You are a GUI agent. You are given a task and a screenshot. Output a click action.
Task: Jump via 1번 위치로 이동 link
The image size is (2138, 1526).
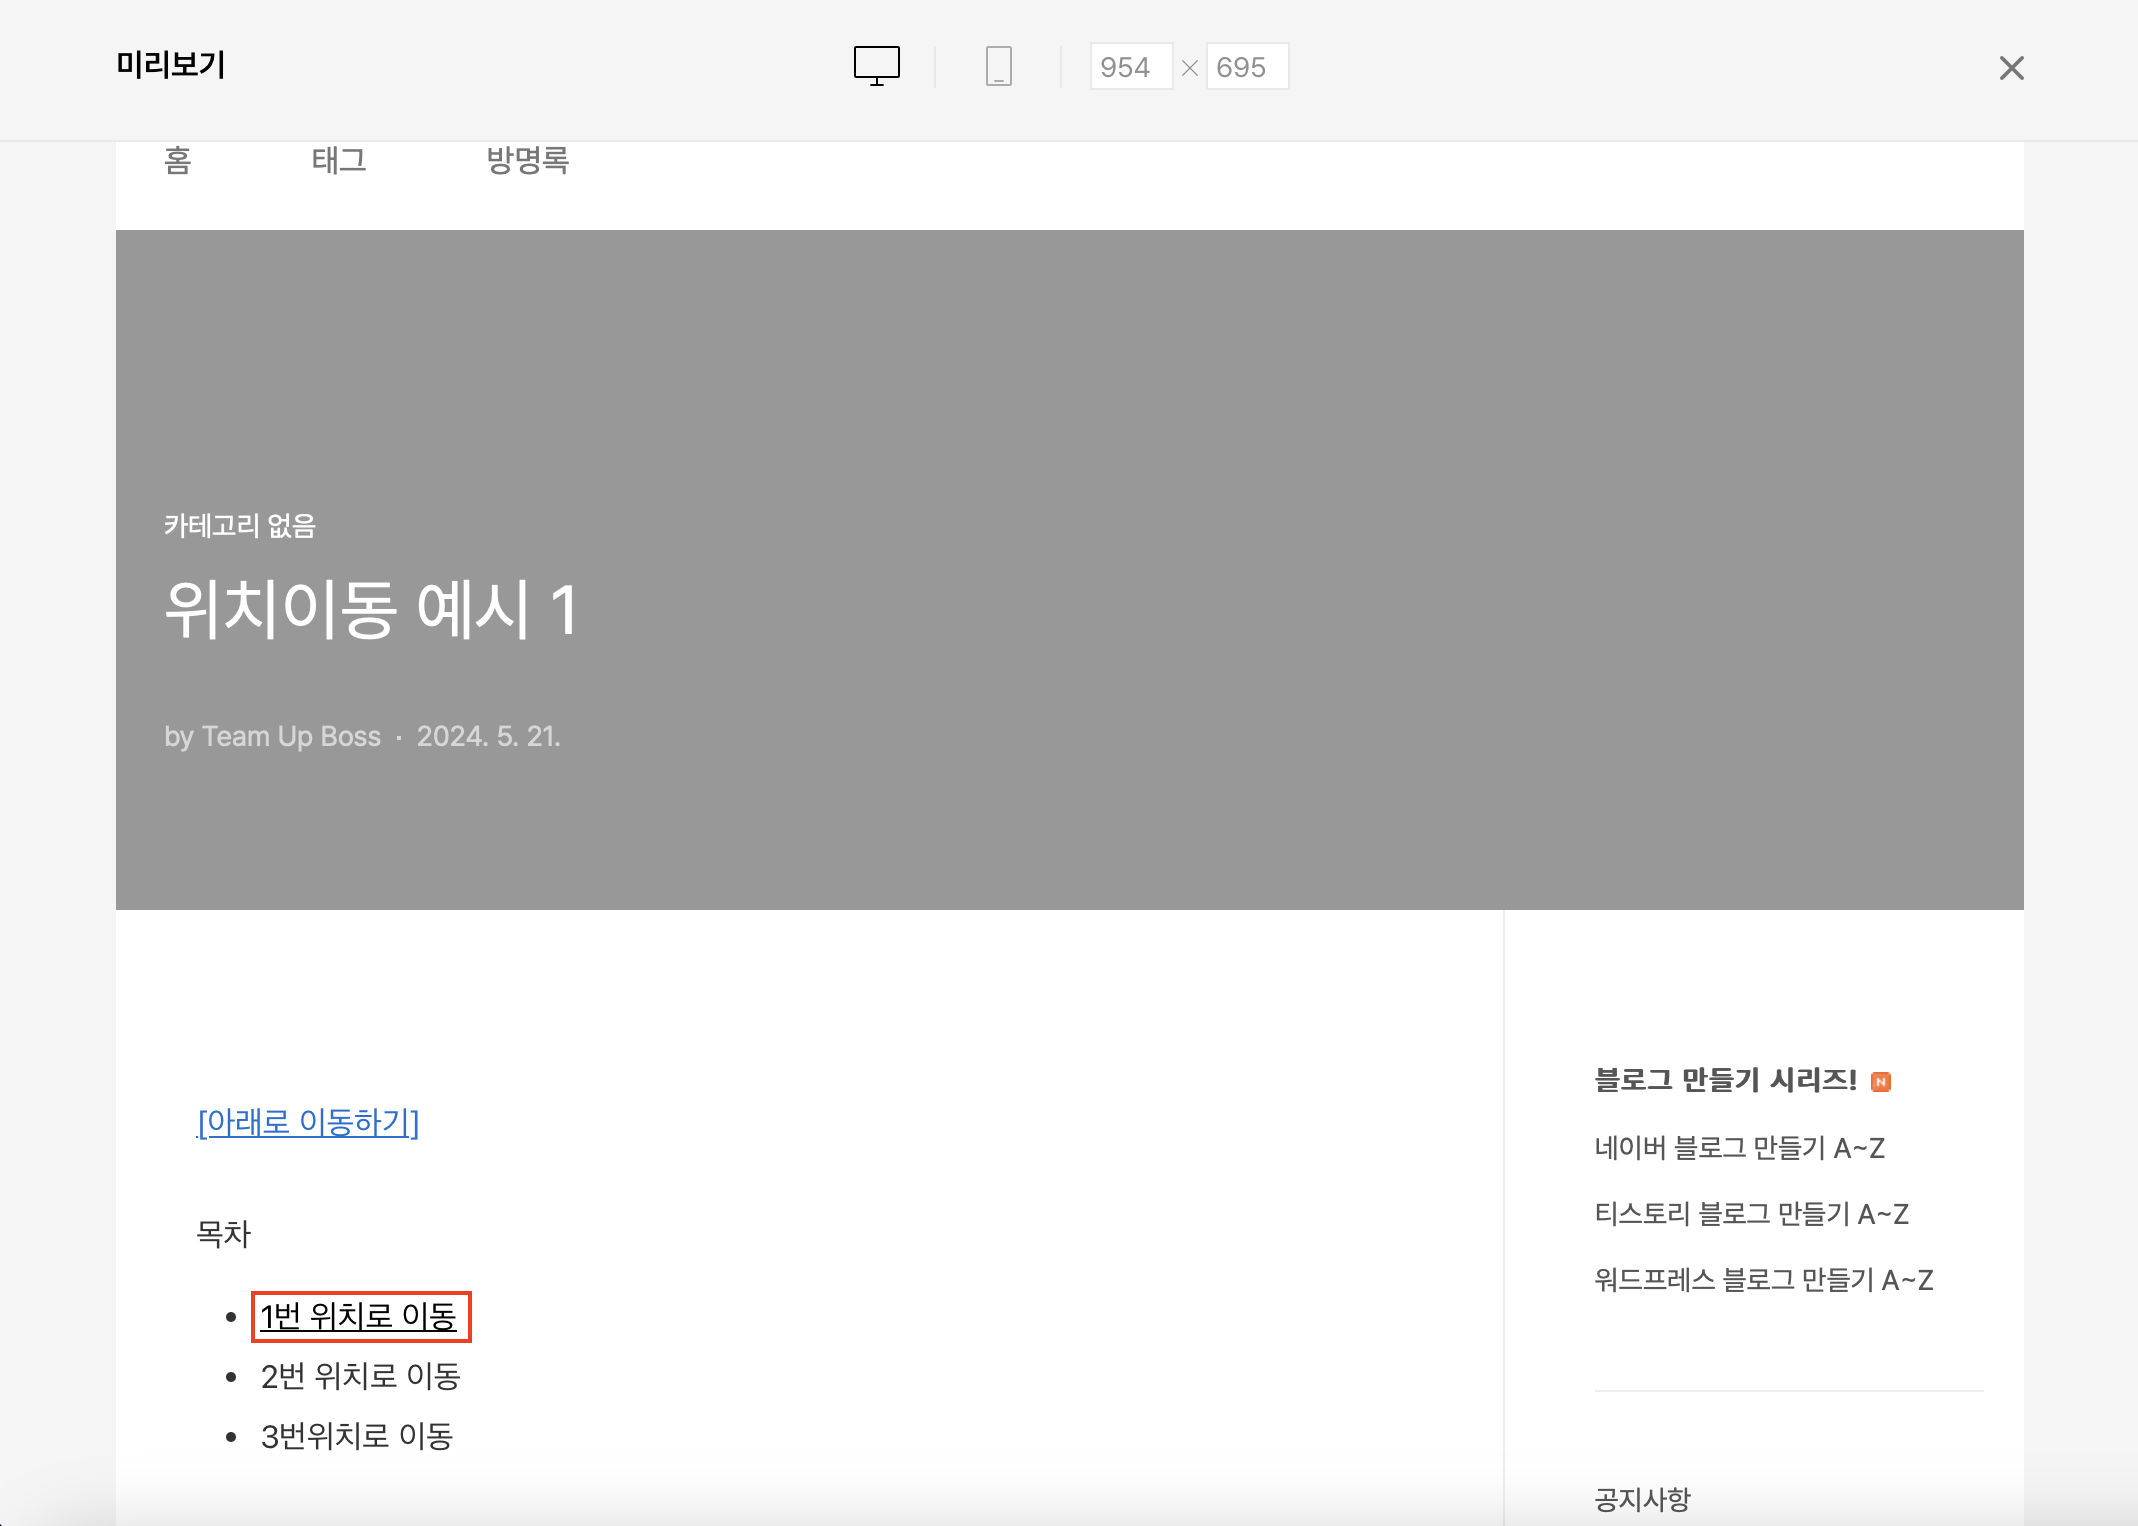click(359, 1316)
